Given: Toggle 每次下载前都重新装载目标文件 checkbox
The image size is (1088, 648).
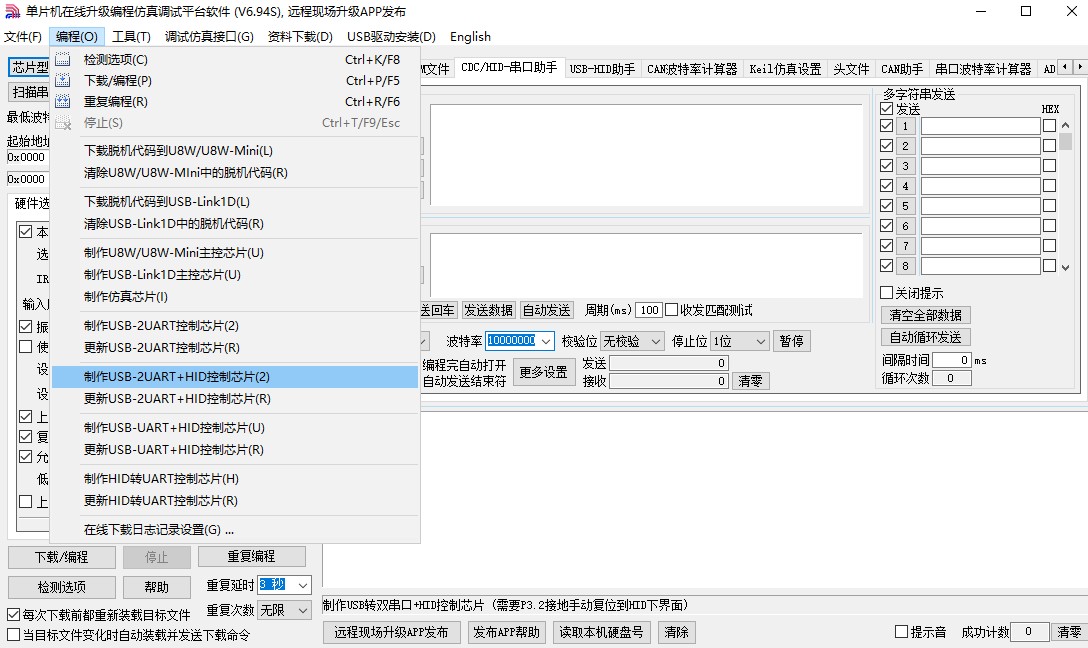Looking at the screenshot, I should coord(13,615).
